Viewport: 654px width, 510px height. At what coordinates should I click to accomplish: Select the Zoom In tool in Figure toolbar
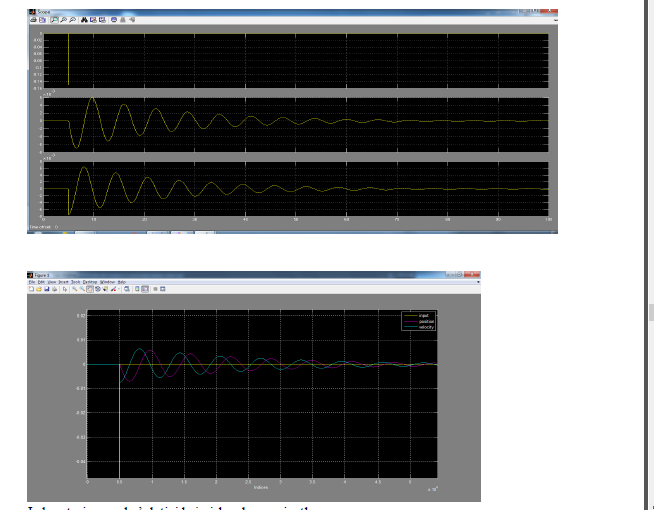[x=75, y=289]
